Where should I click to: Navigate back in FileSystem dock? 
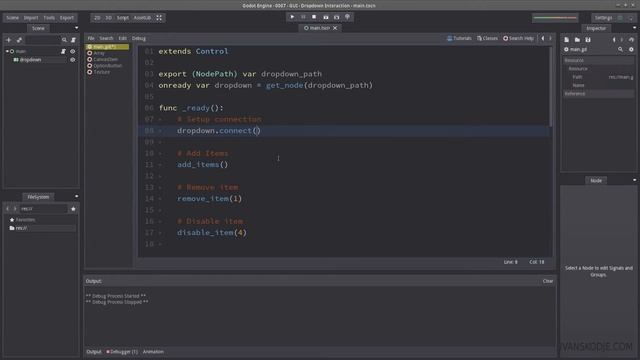tap(7, 209)
